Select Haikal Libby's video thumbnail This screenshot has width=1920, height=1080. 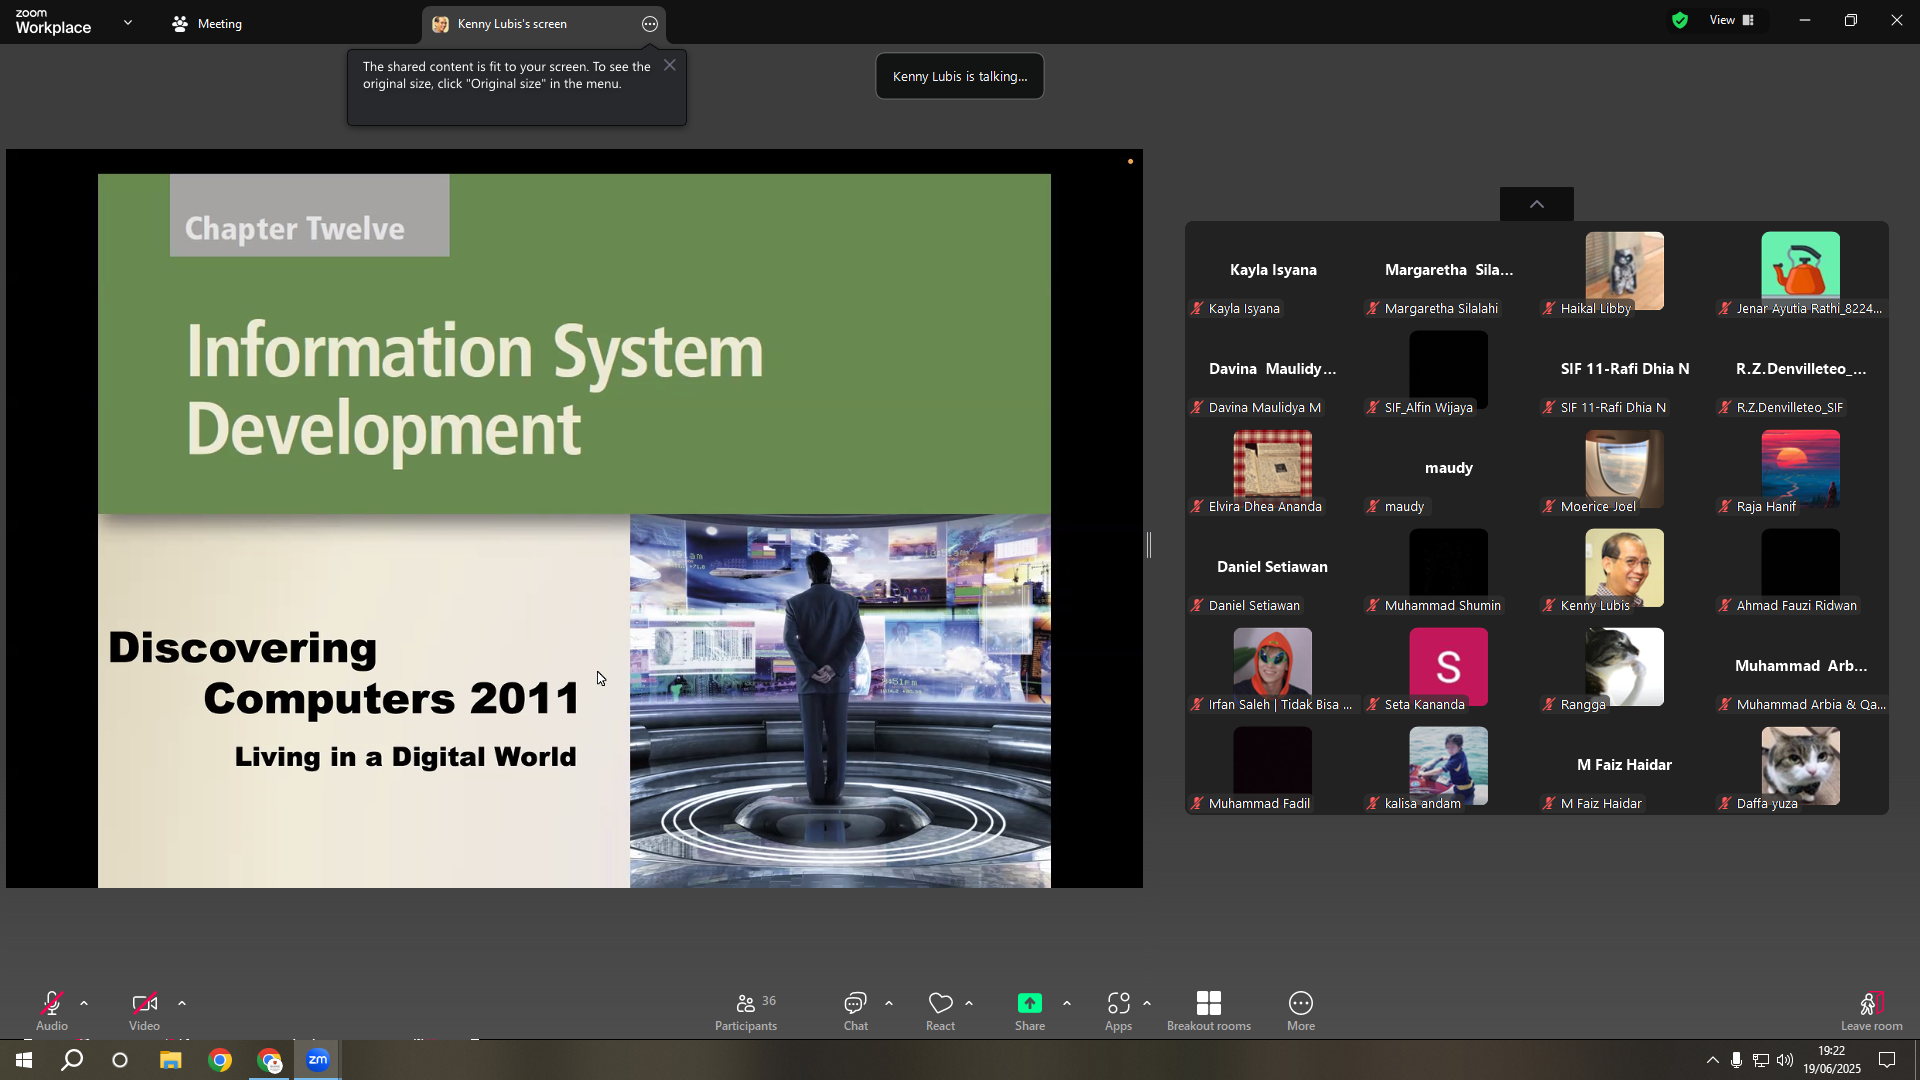[1624, 271]
